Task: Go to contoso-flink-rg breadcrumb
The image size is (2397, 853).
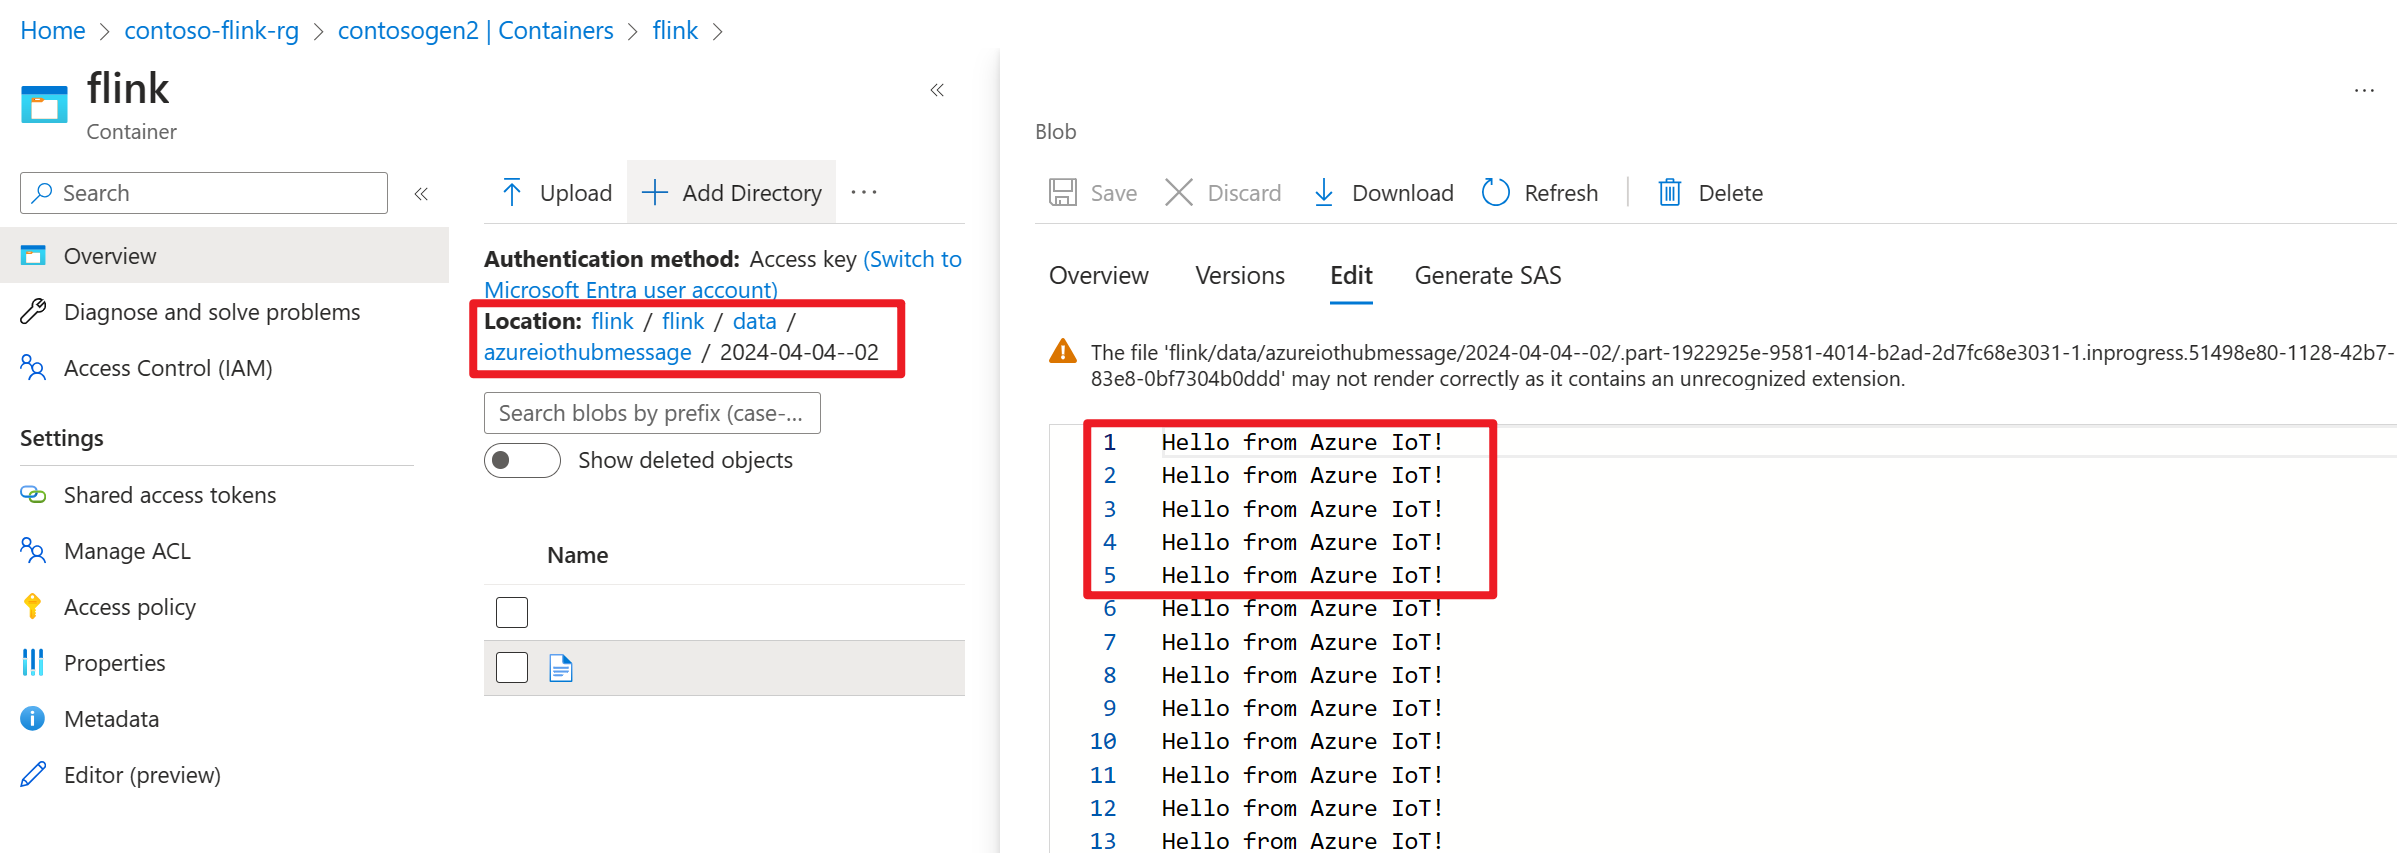Action: coord(211,31)
